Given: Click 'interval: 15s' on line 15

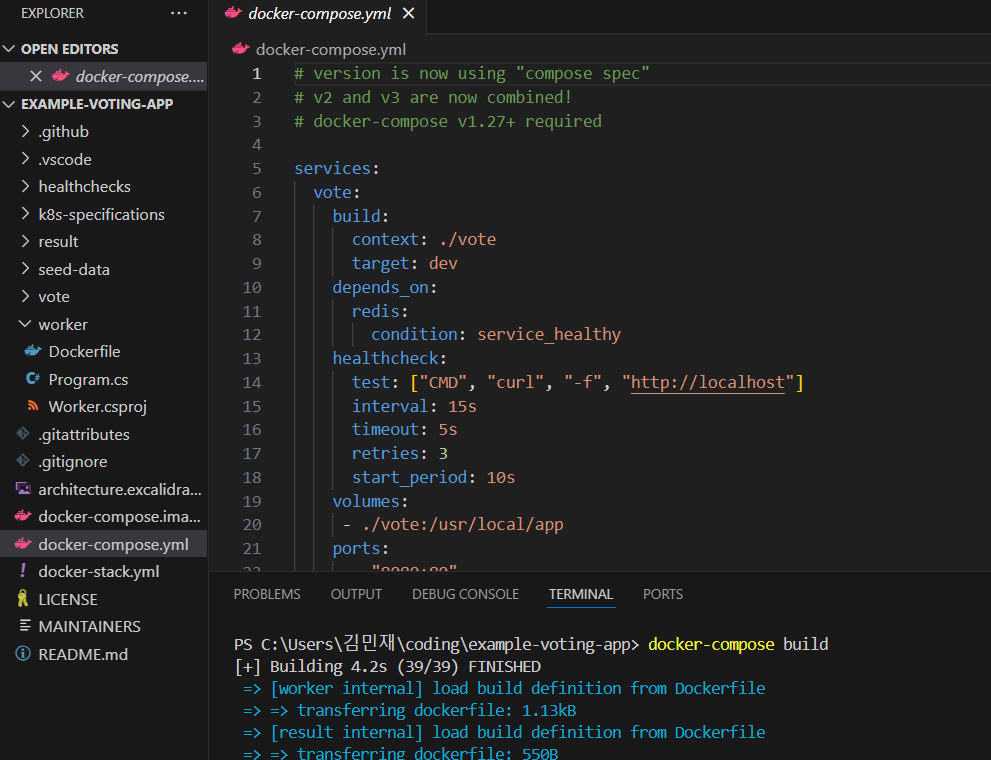Looking at the screenshot, I should click(x=414, y=406).
